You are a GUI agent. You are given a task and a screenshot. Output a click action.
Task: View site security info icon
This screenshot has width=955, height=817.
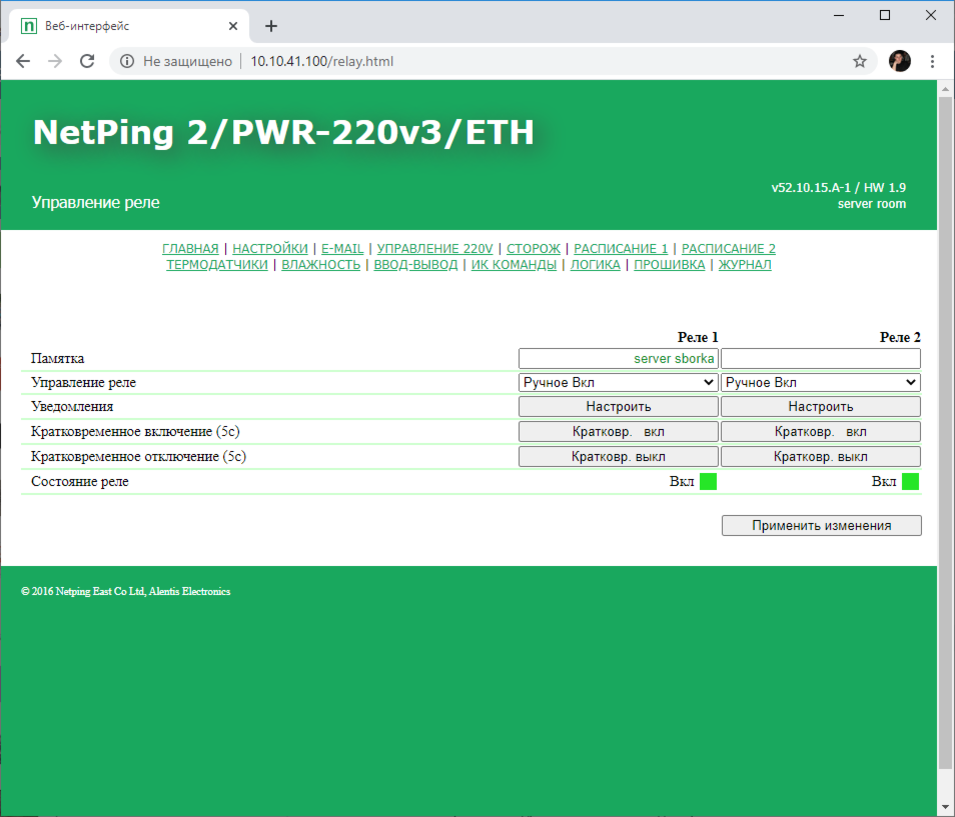[127, 61]
